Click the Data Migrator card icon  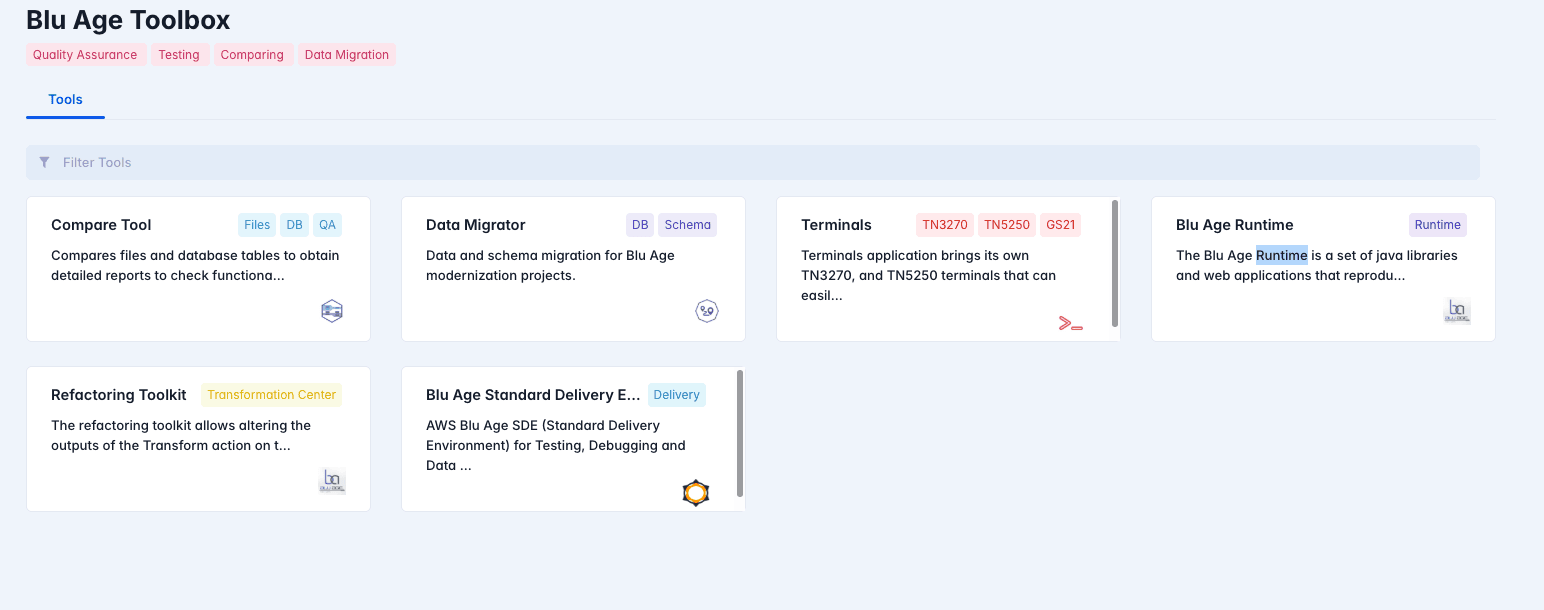coord(707,311)
